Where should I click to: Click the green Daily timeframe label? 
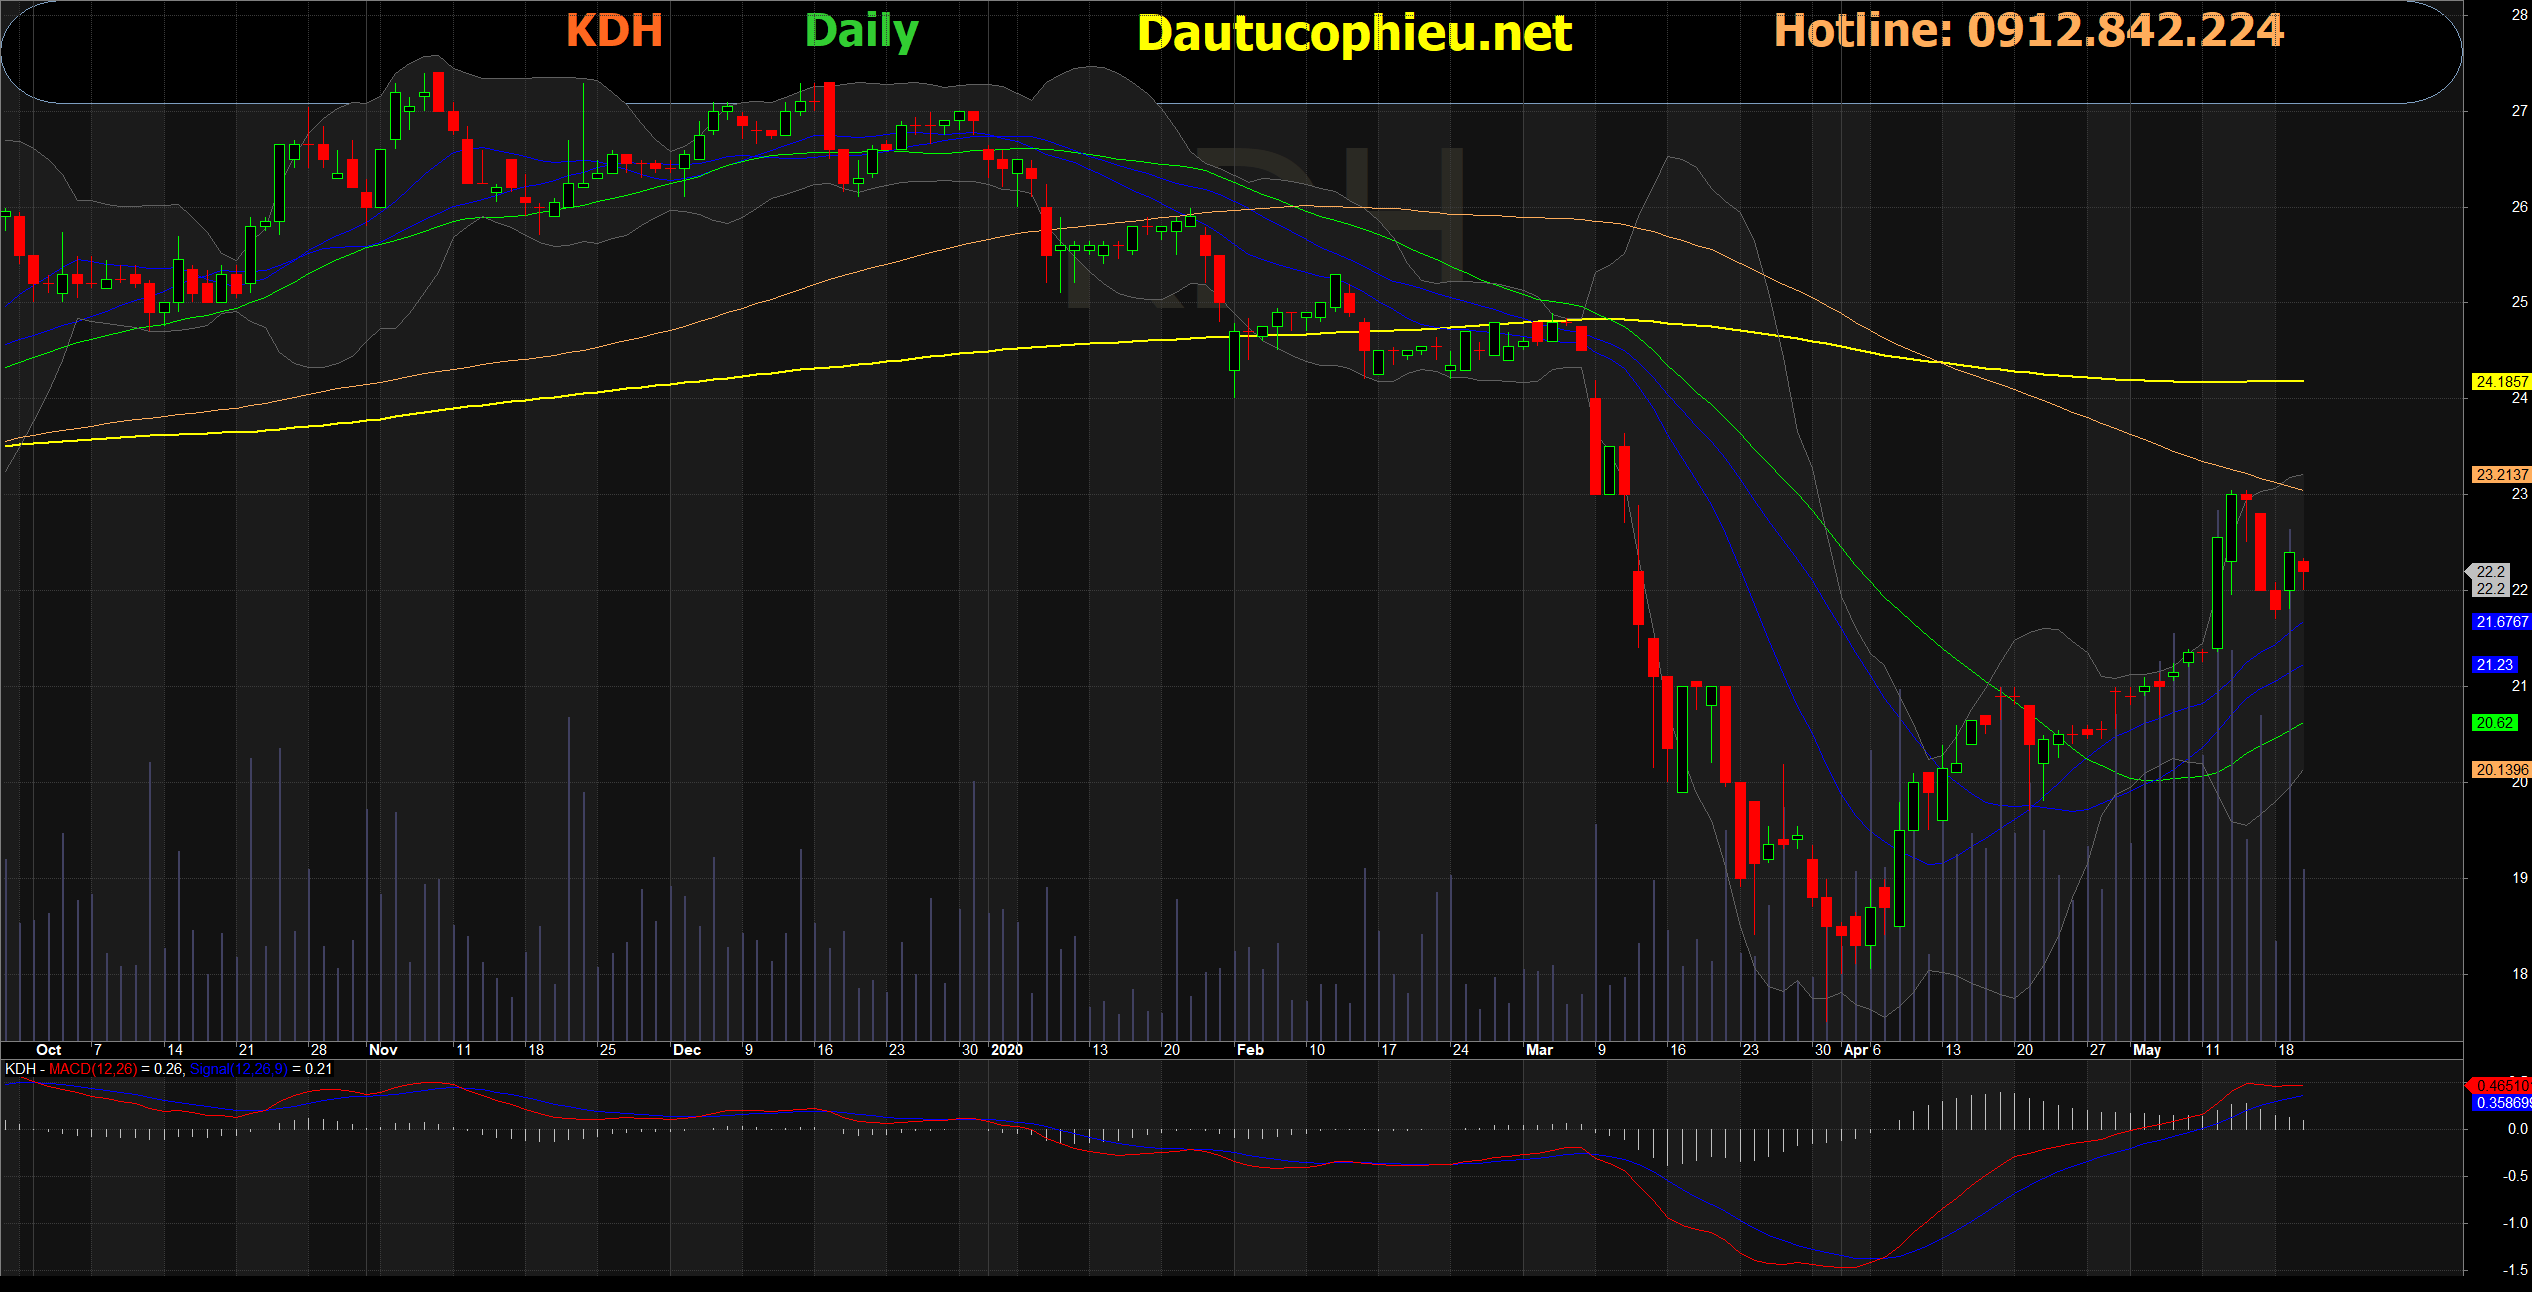click(861, 32)
